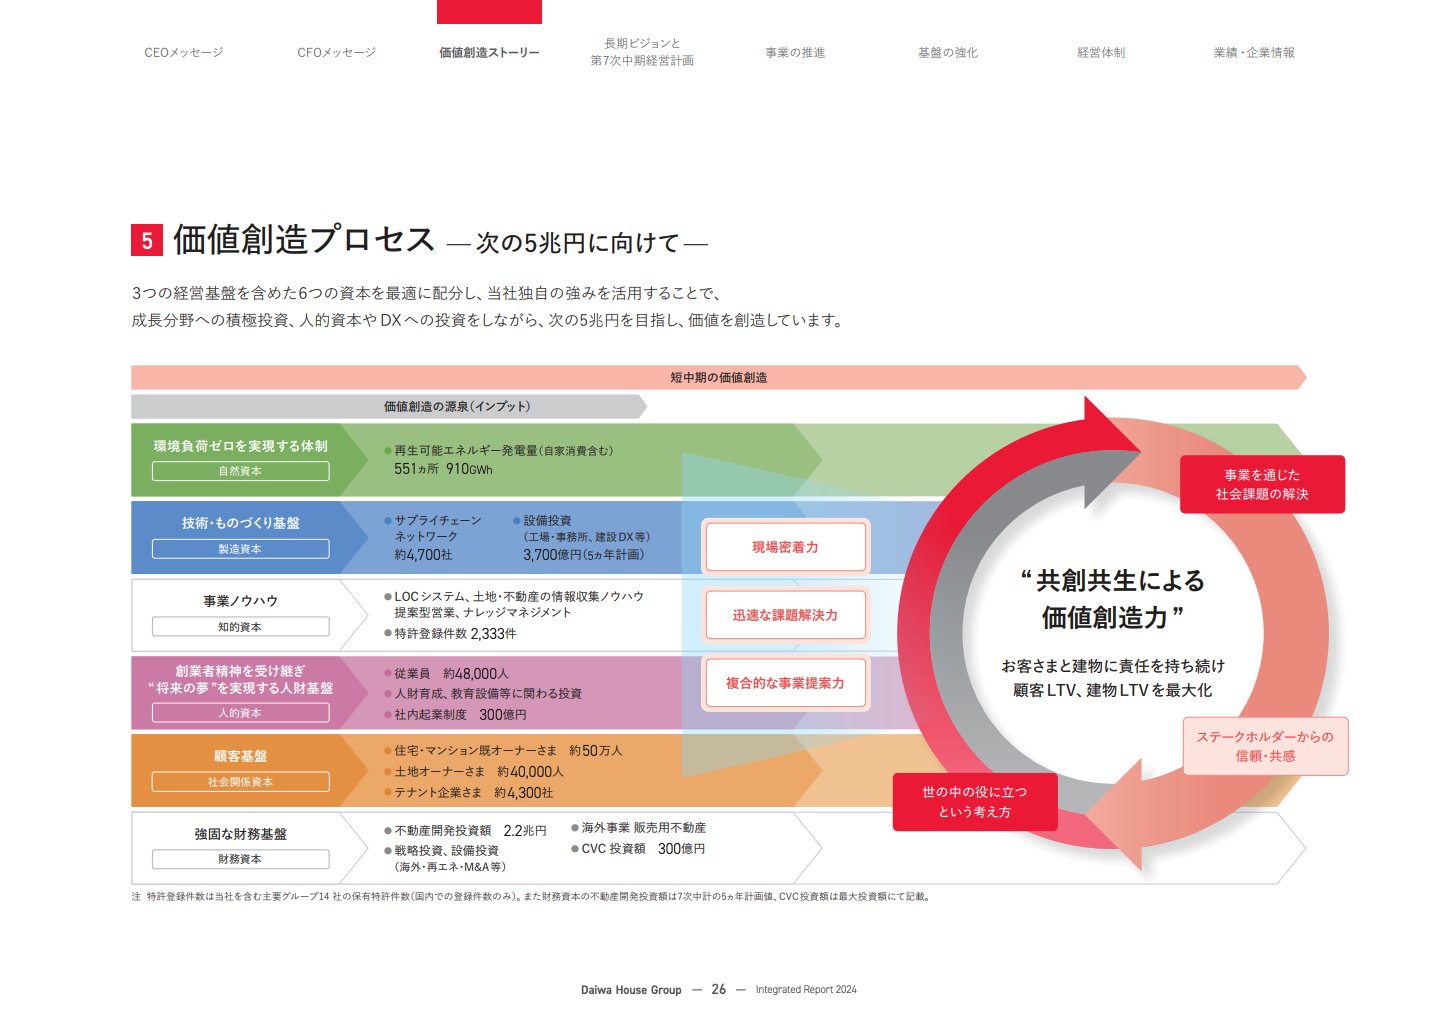Click the 人的資本 label box

tap(240, 713)
